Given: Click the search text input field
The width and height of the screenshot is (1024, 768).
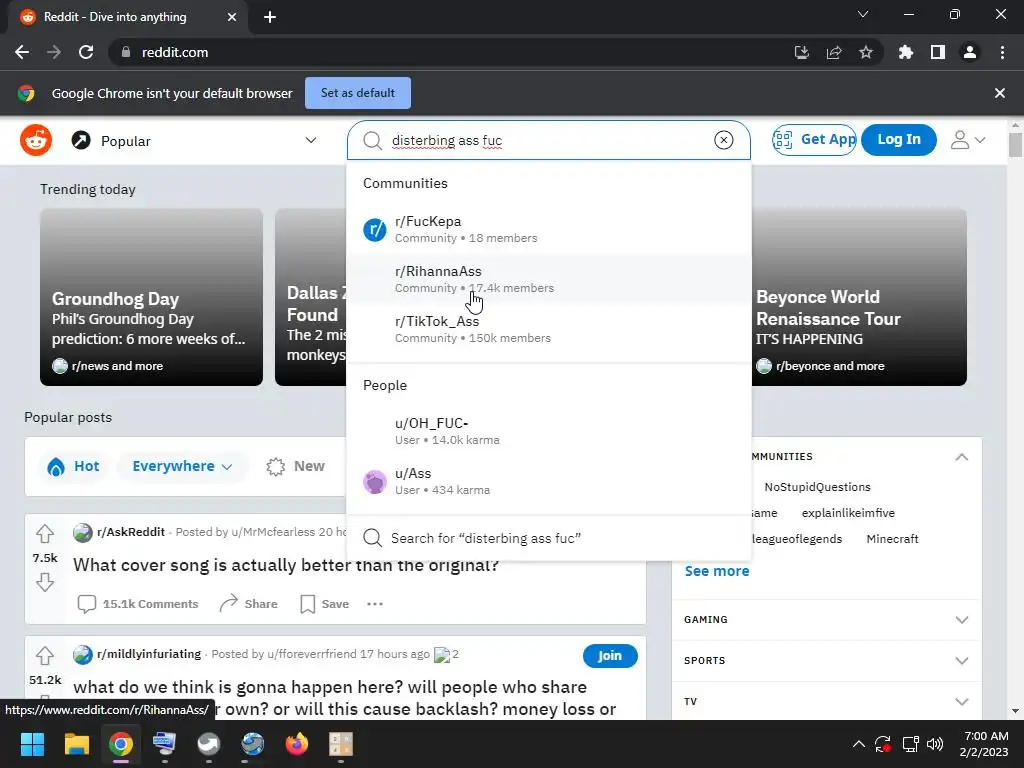Looking at the screenshot, I should (549, 140).
